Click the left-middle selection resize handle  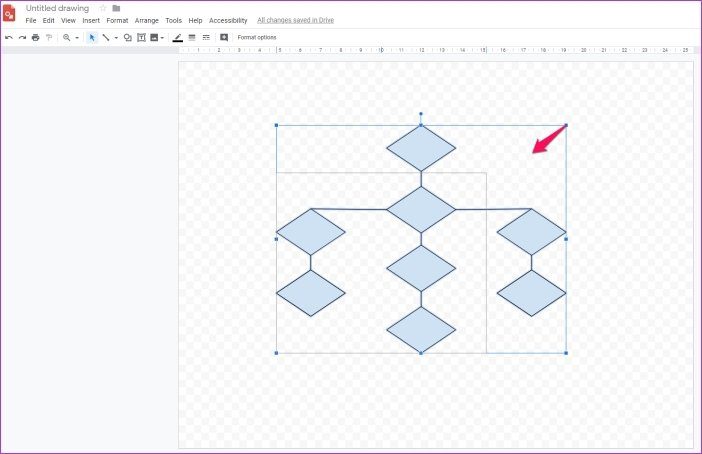(276, 239)
